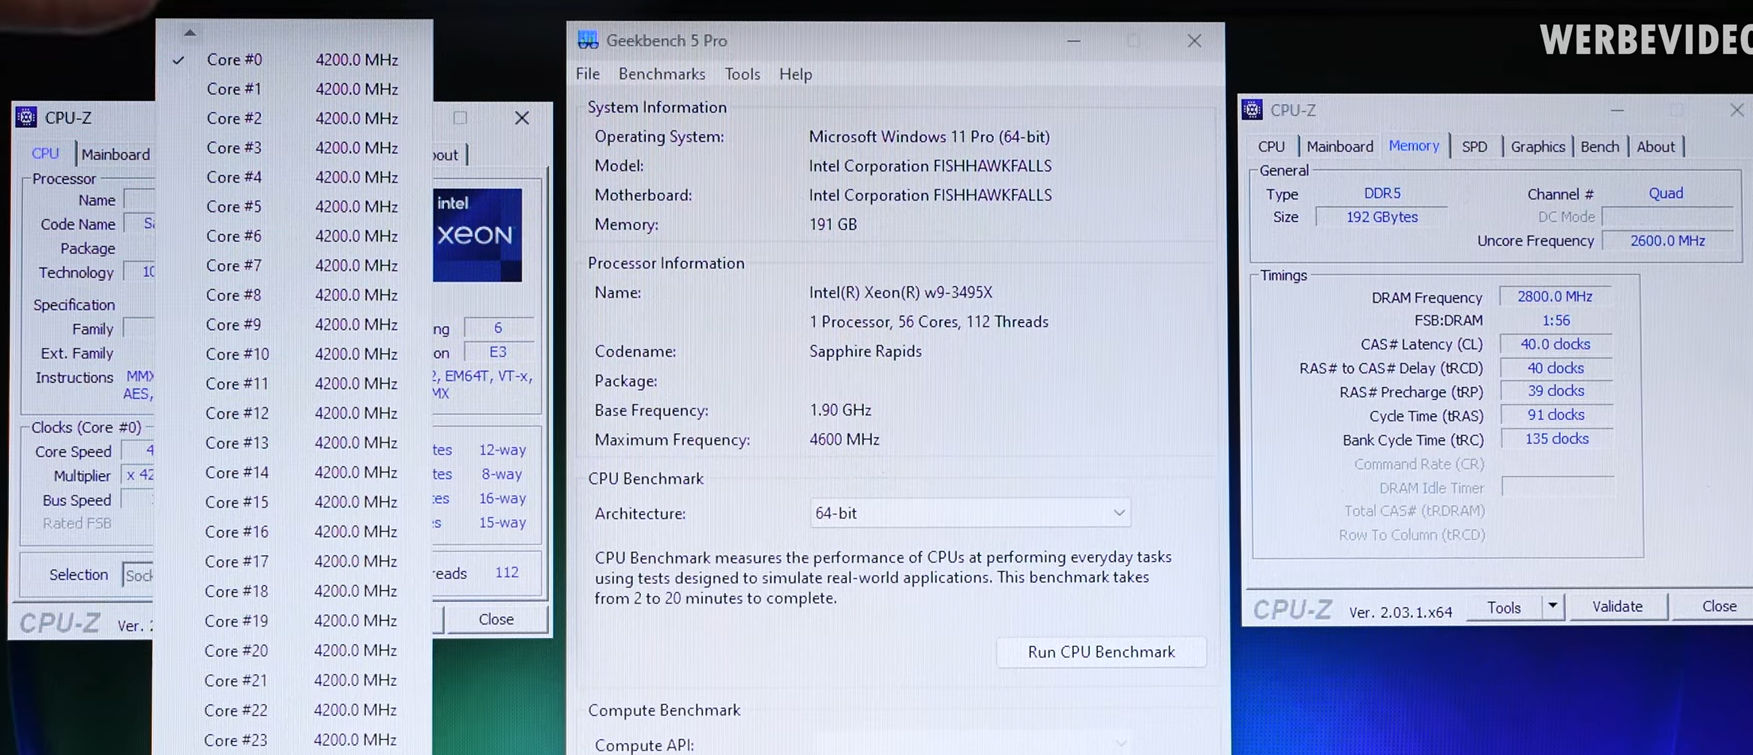Click the CPU-Z app icon in Memory window title

pyautogui.click(x=1252, y=110)
